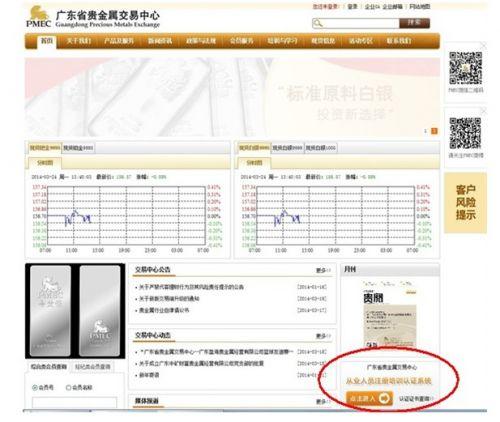Click the right silver bar product image
The width and height of the screenshot is (500, 422).
coord(100,311)
